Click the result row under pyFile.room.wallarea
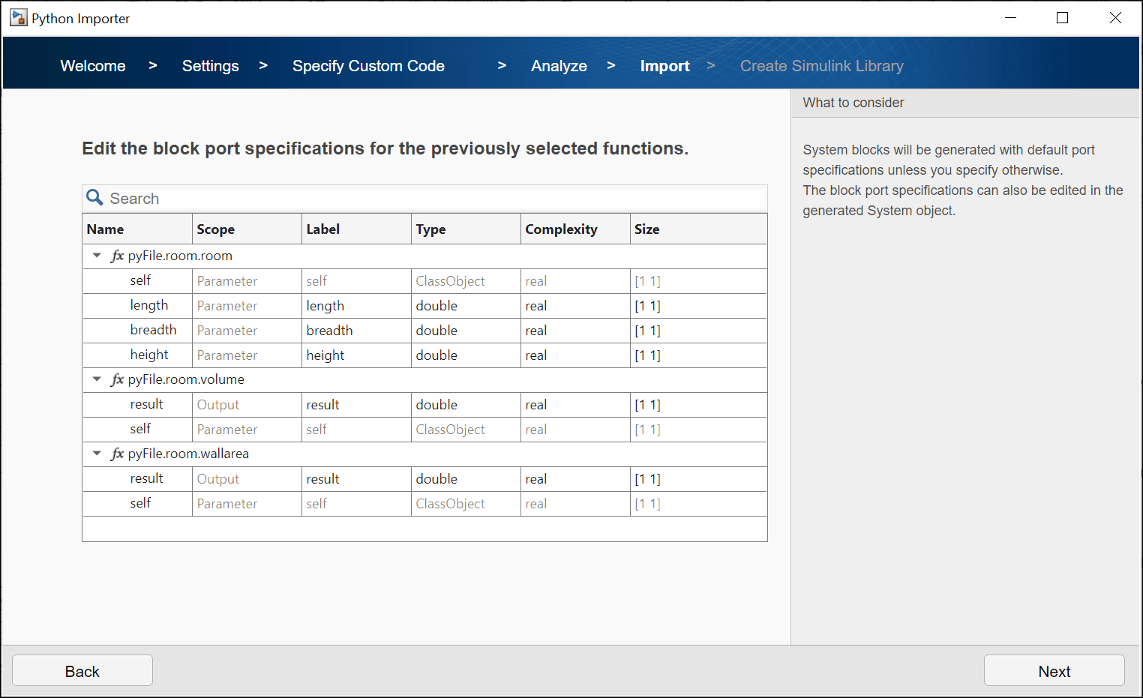This screenshot has width=1143, height=698. (425, 479)
